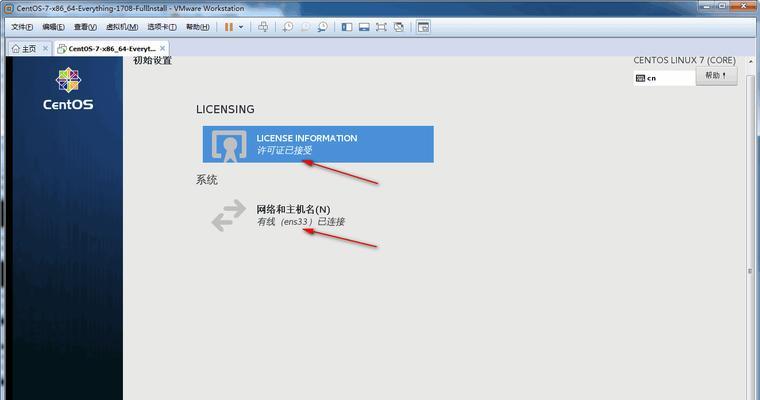Viewport: 760px width, 400px height.
Task: Pause the virtual machine with the orange pause icon
Action: point(229,27)
